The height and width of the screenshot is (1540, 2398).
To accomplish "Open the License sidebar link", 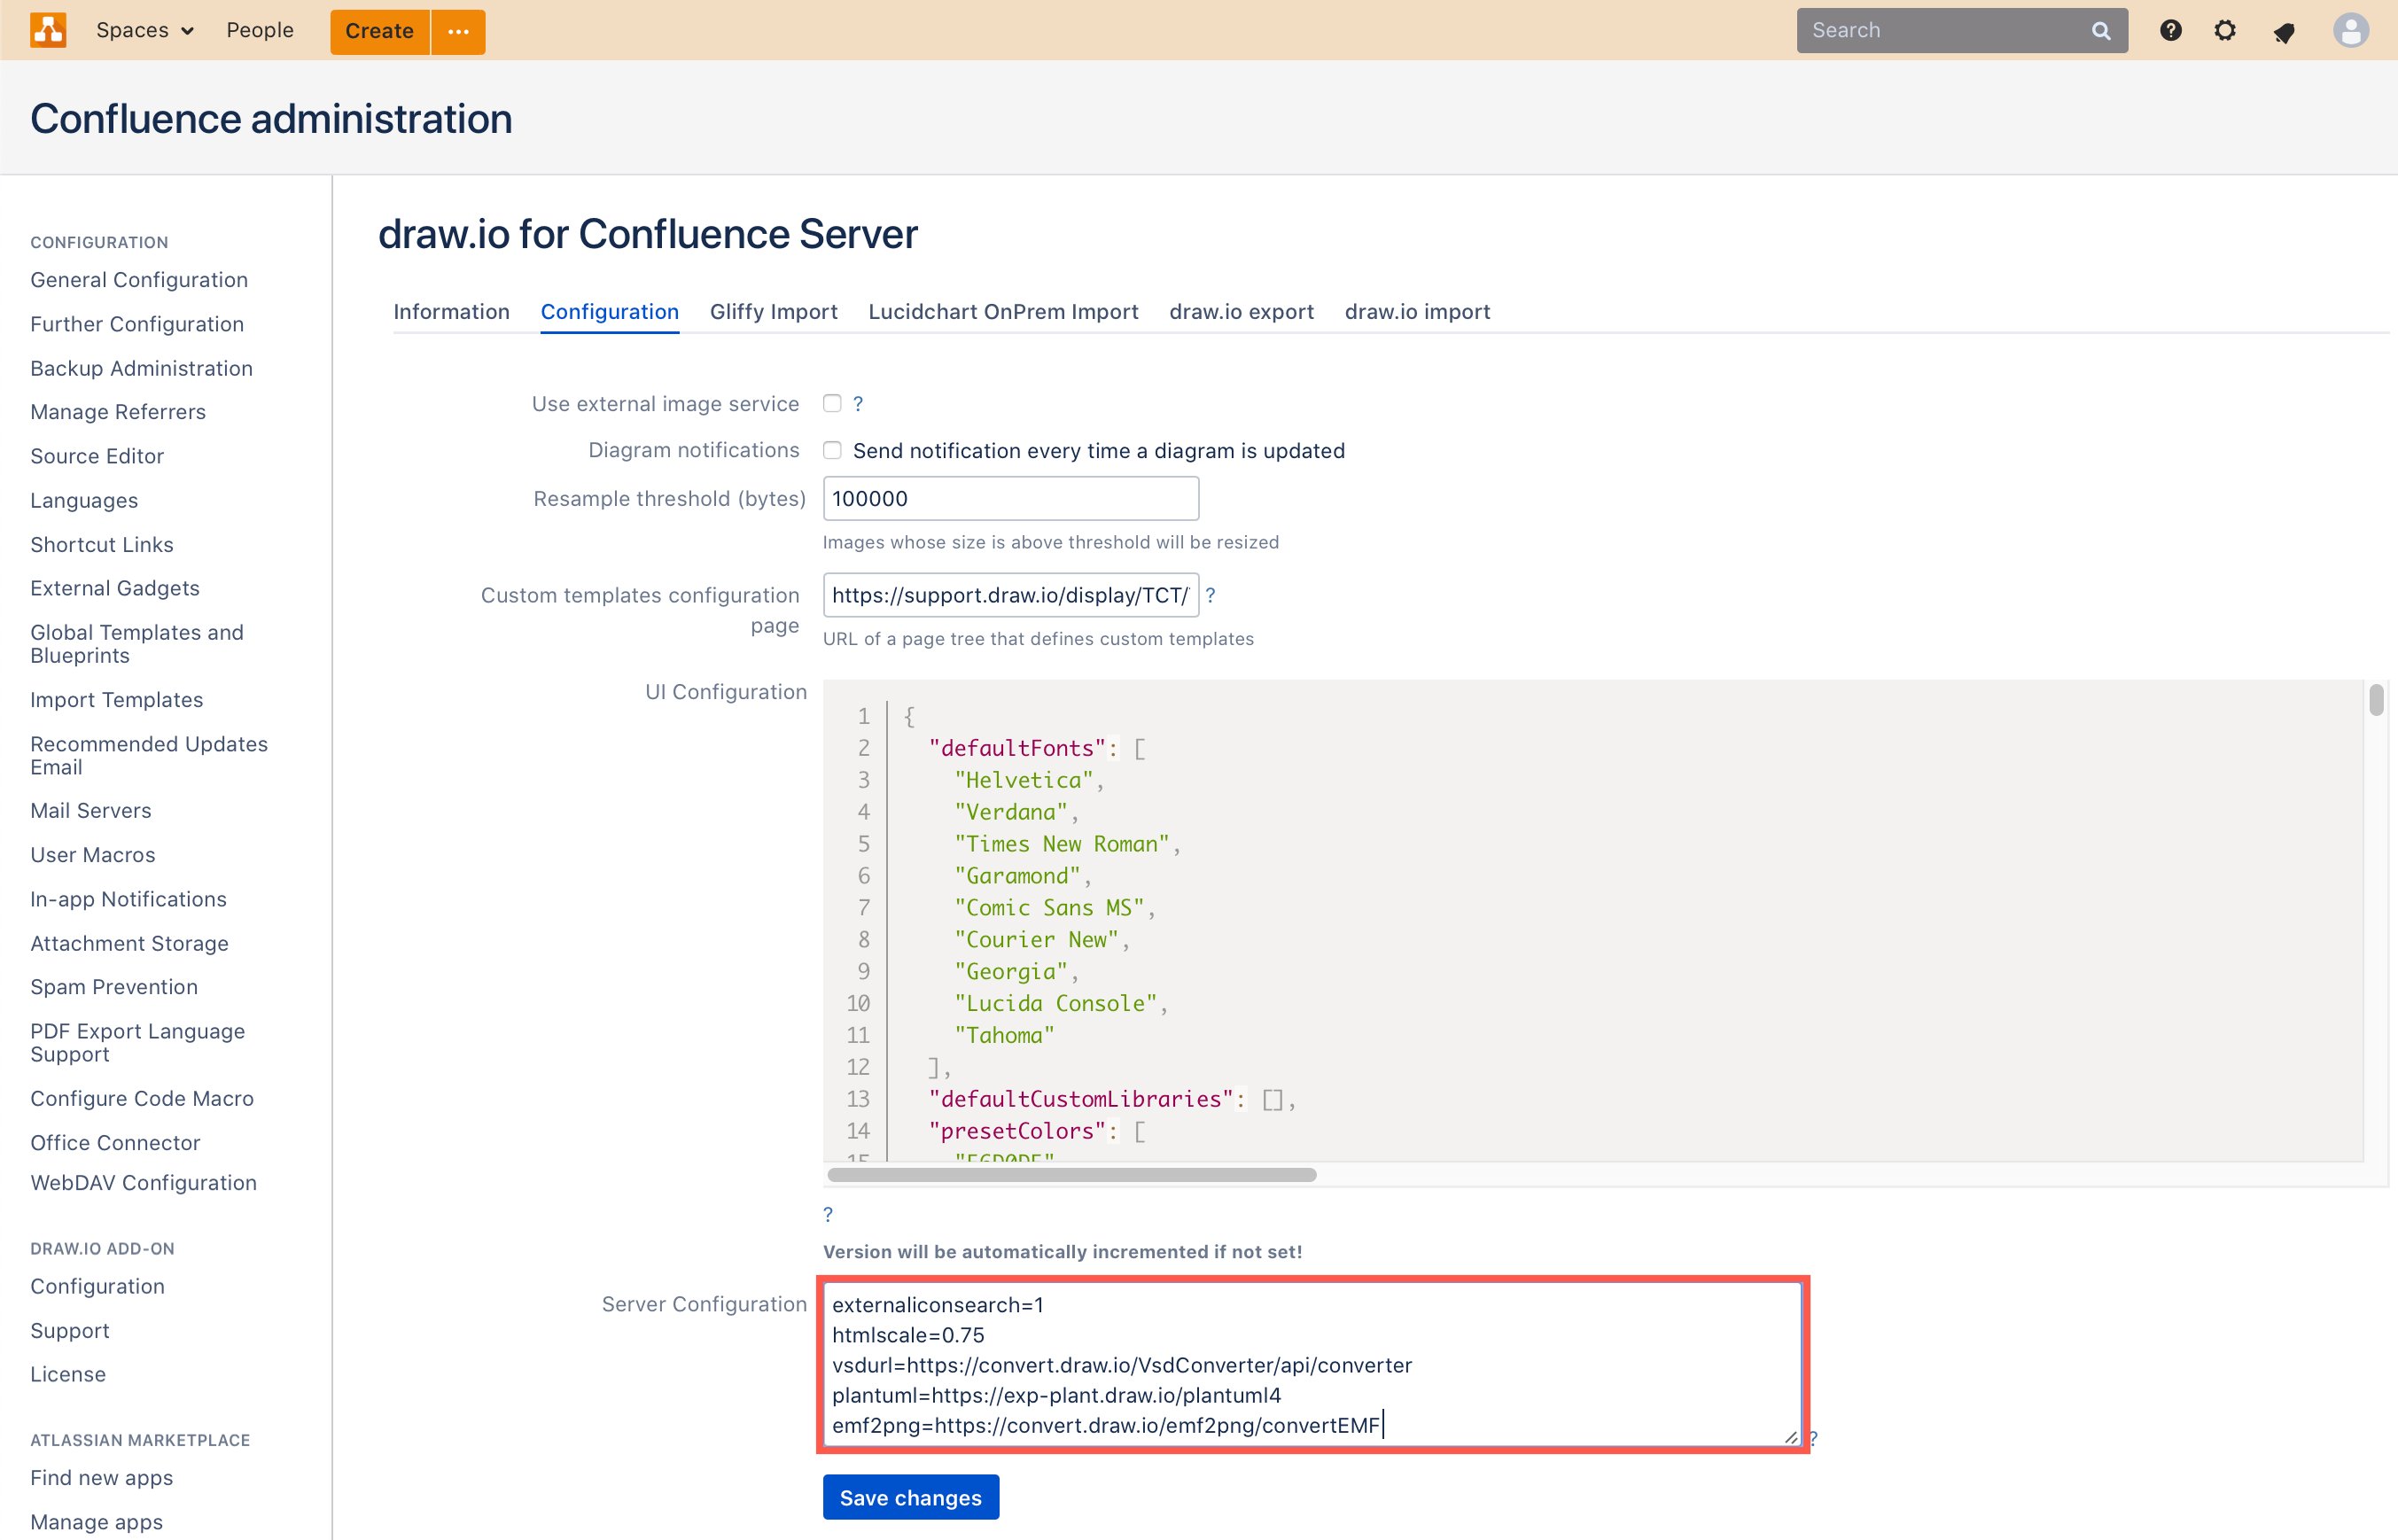I will (x=67, y=1374).
